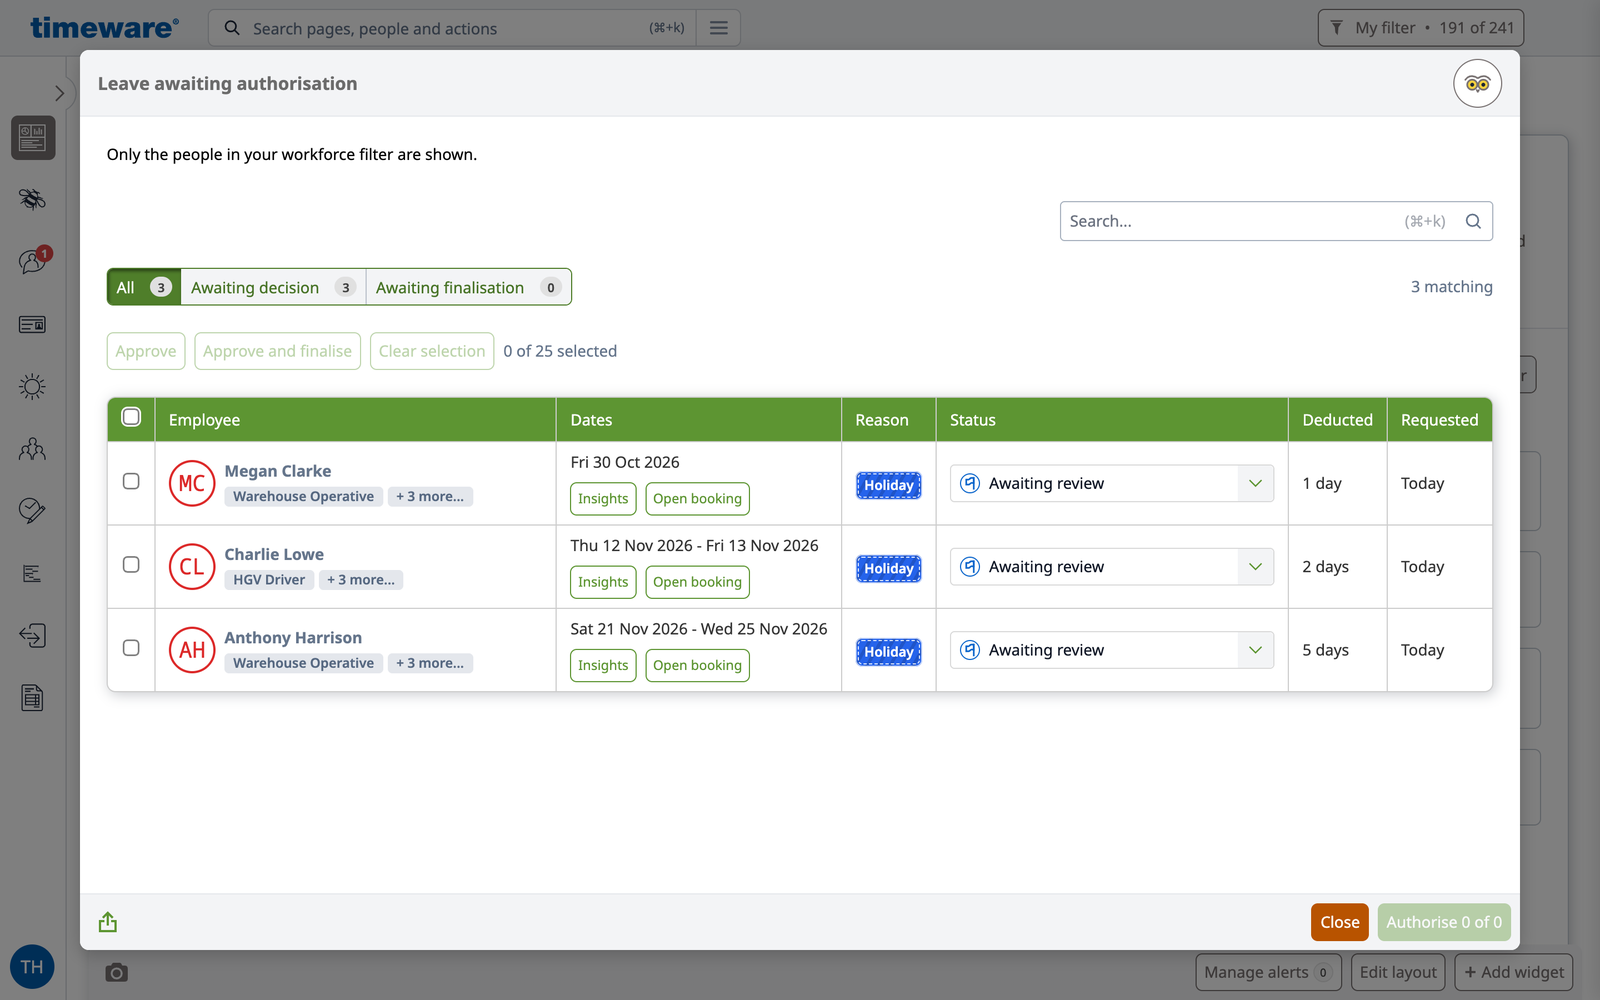Screen dimensions: 1600x1000
Task: Click Megan Clarke's MC avatar
Action: point(192,483)
